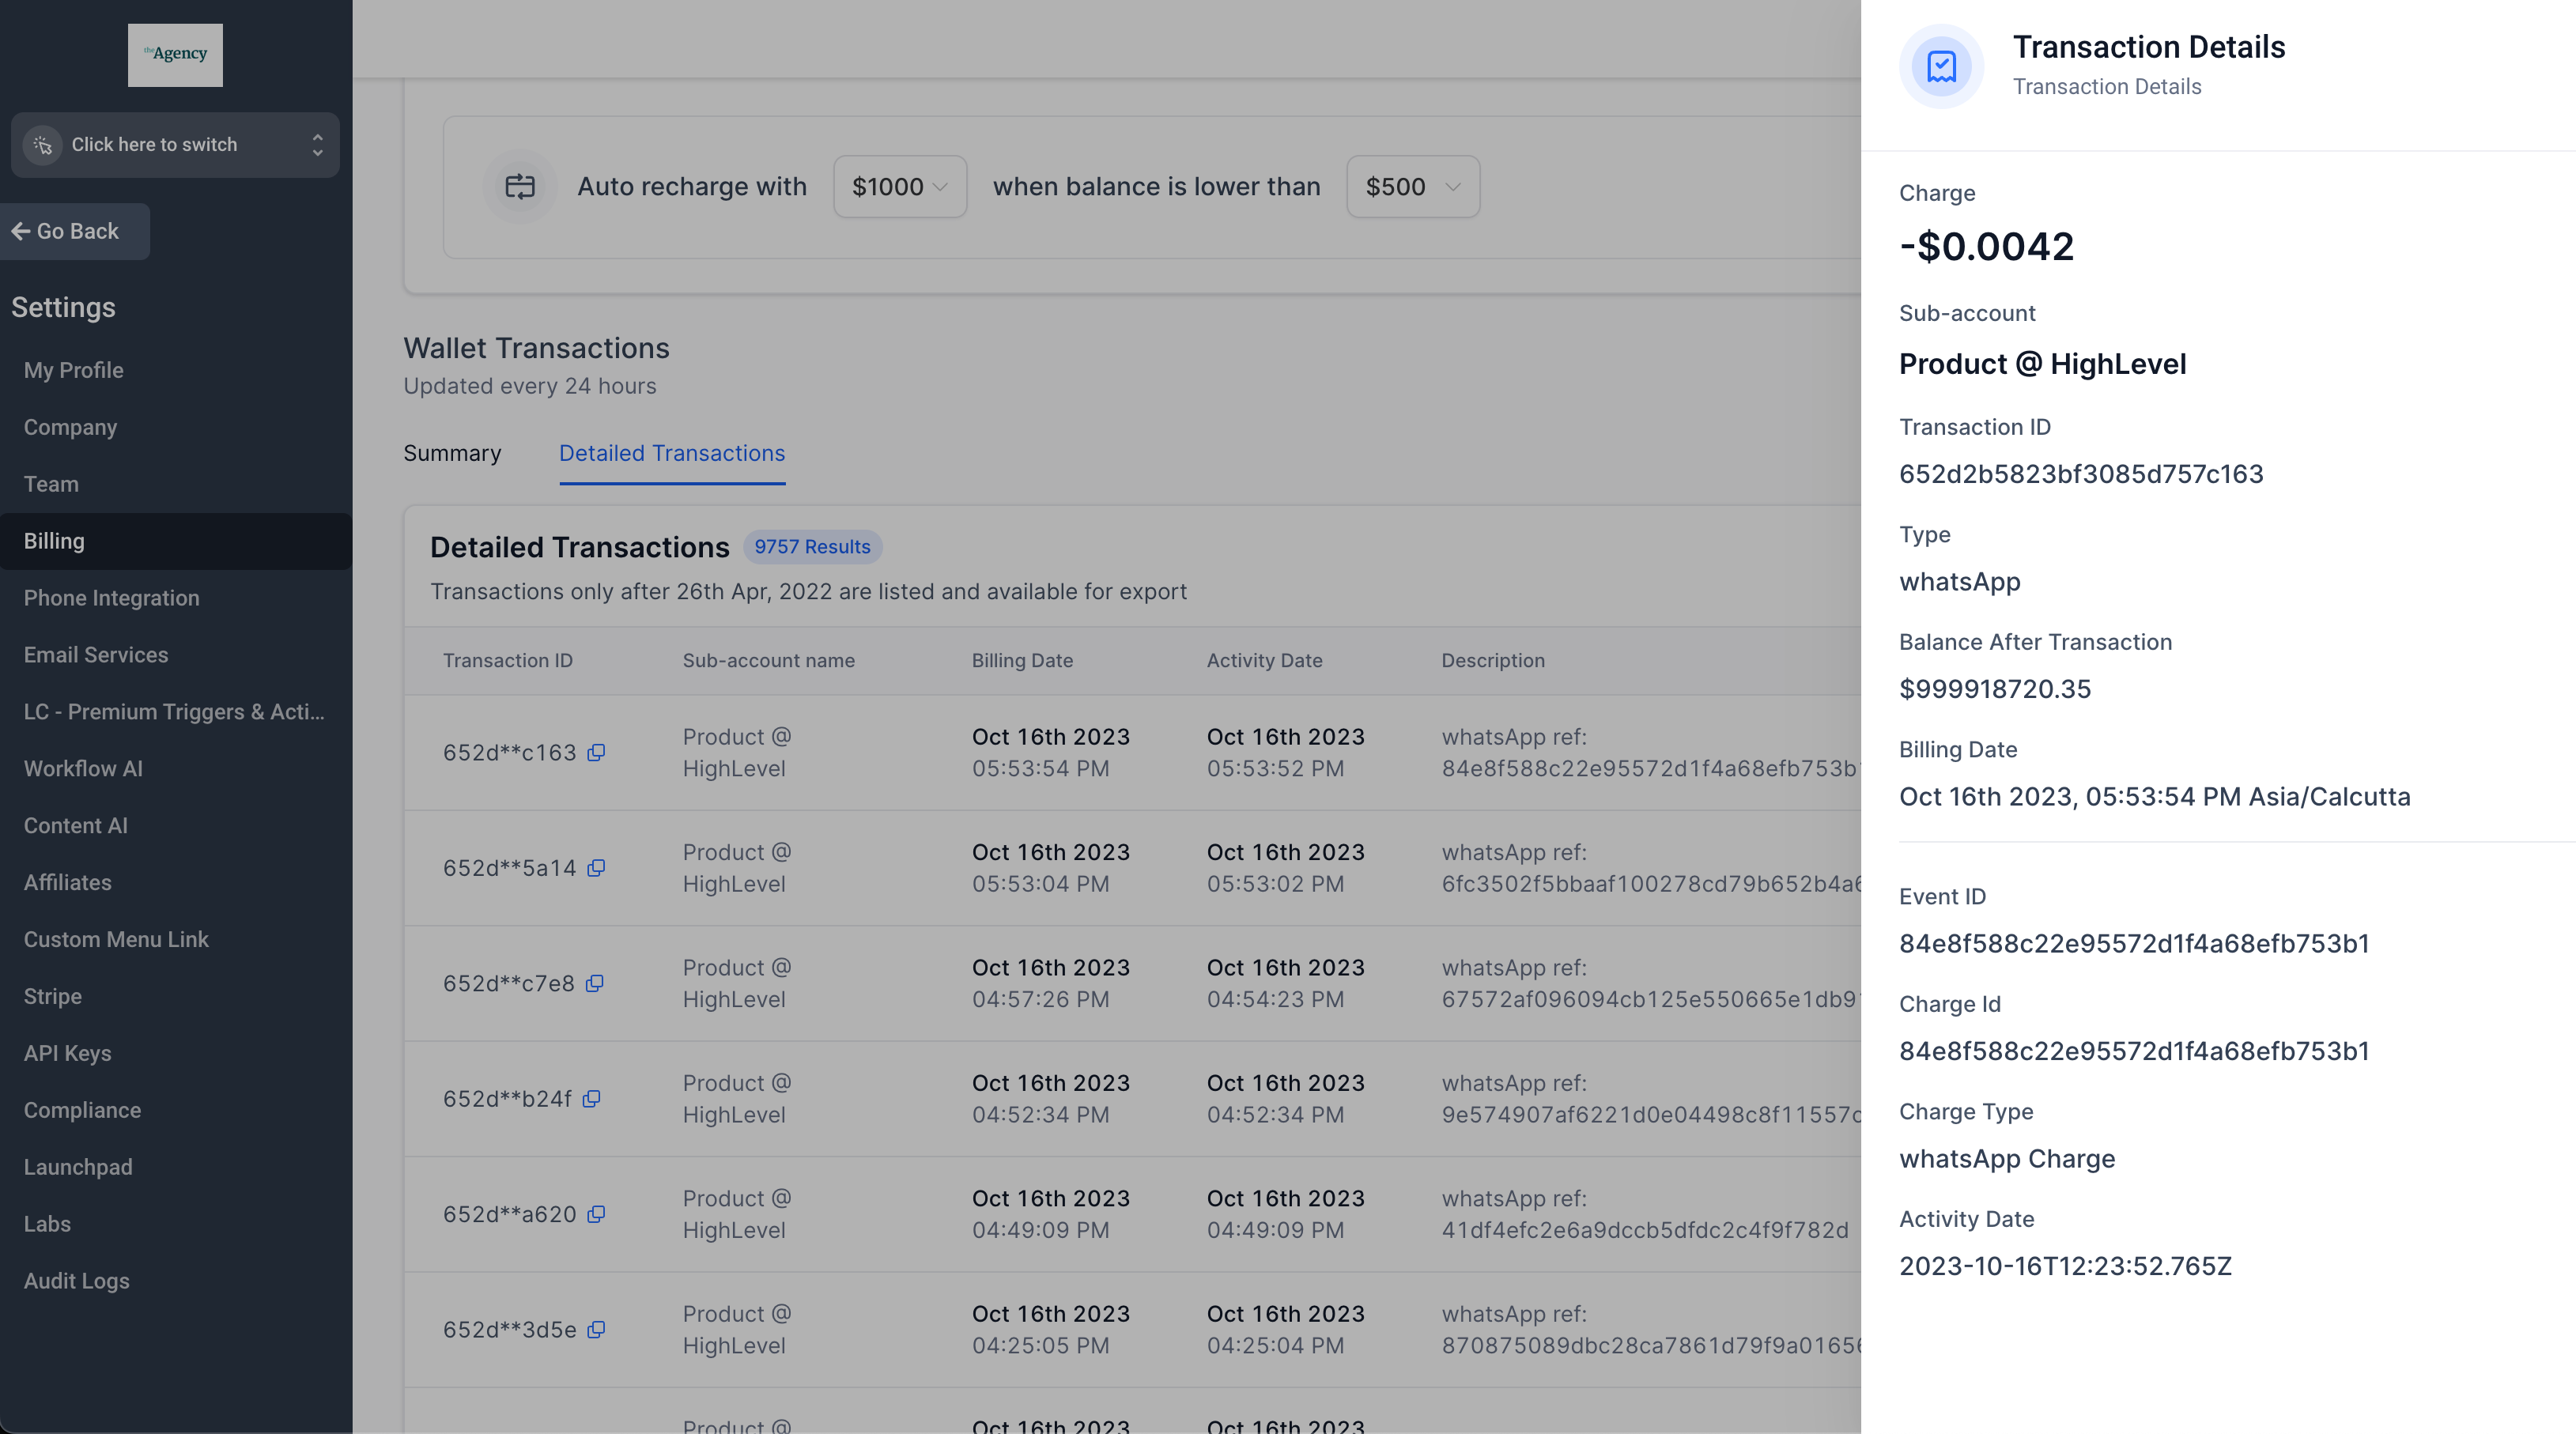Click the auto recharge wallet icon

point(520,186)
